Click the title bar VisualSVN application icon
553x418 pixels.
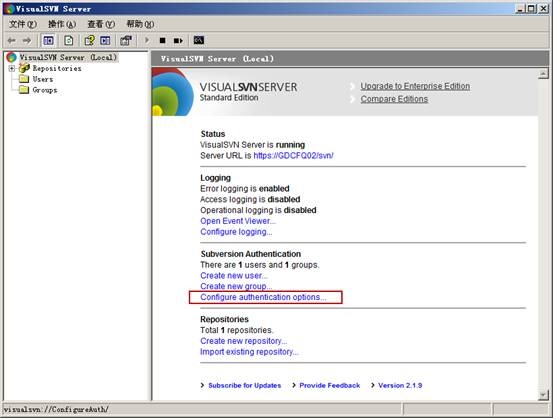pyautogui.click(x=9, y=8)
